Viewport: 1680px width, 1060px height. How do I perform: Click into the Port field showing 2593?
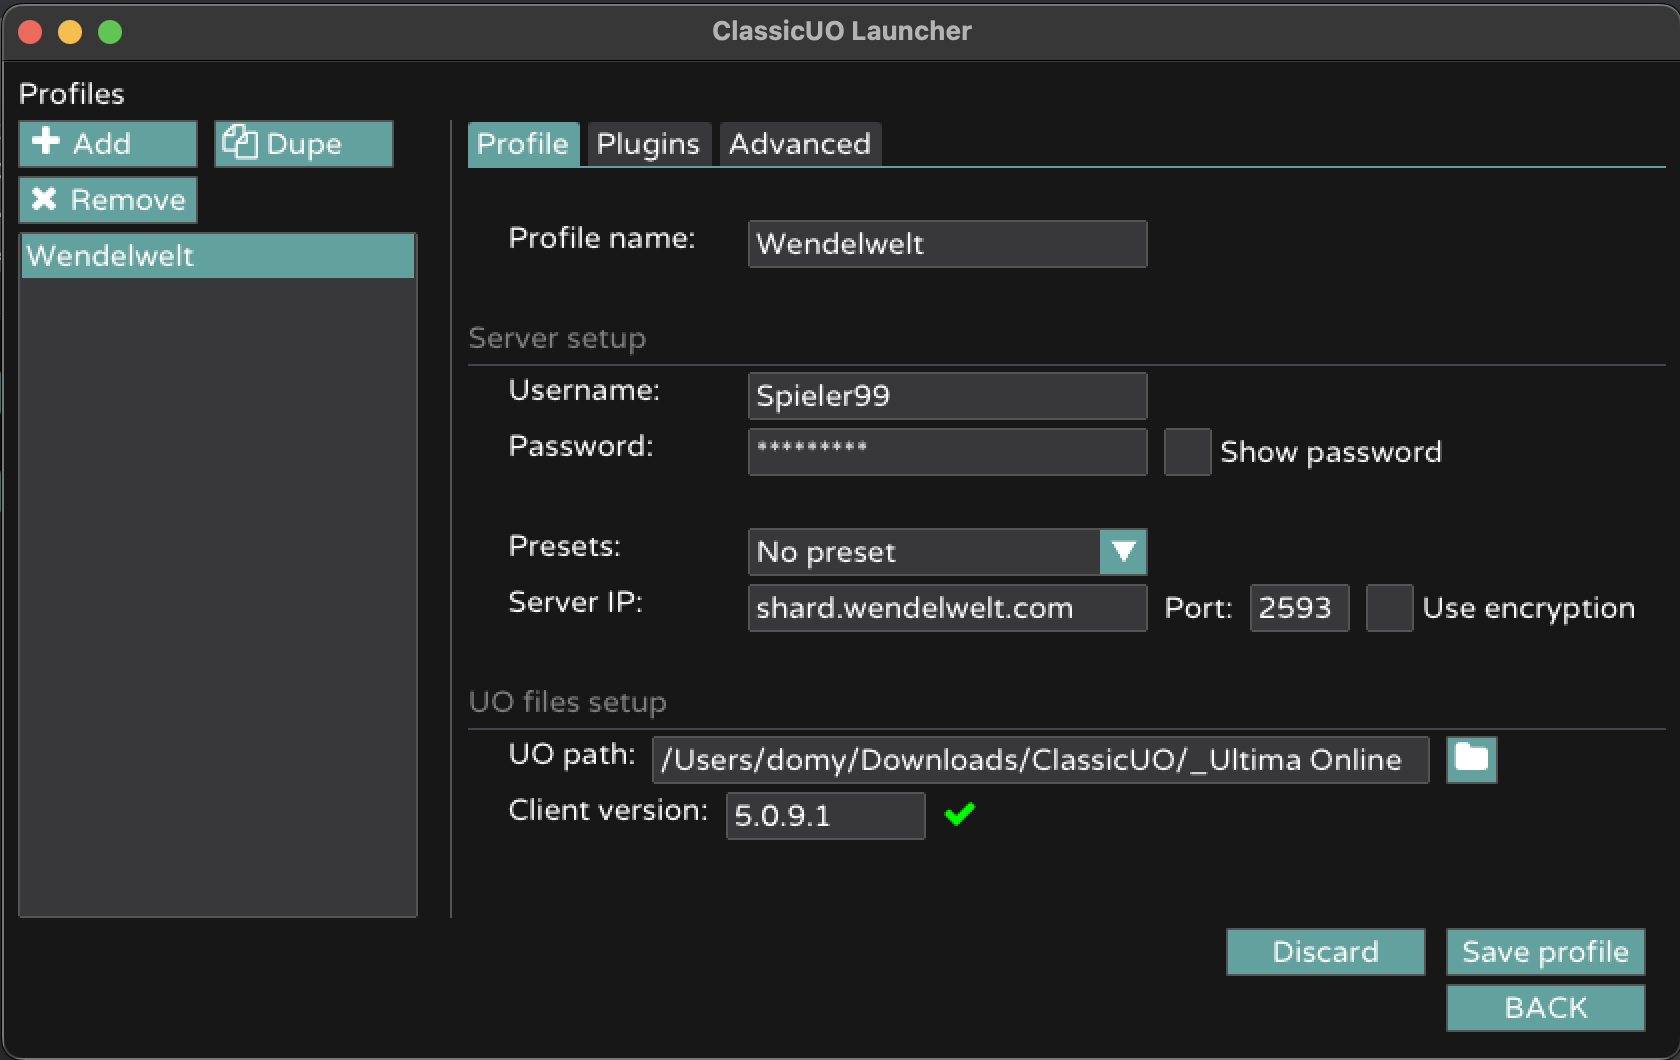(1298, 608)
